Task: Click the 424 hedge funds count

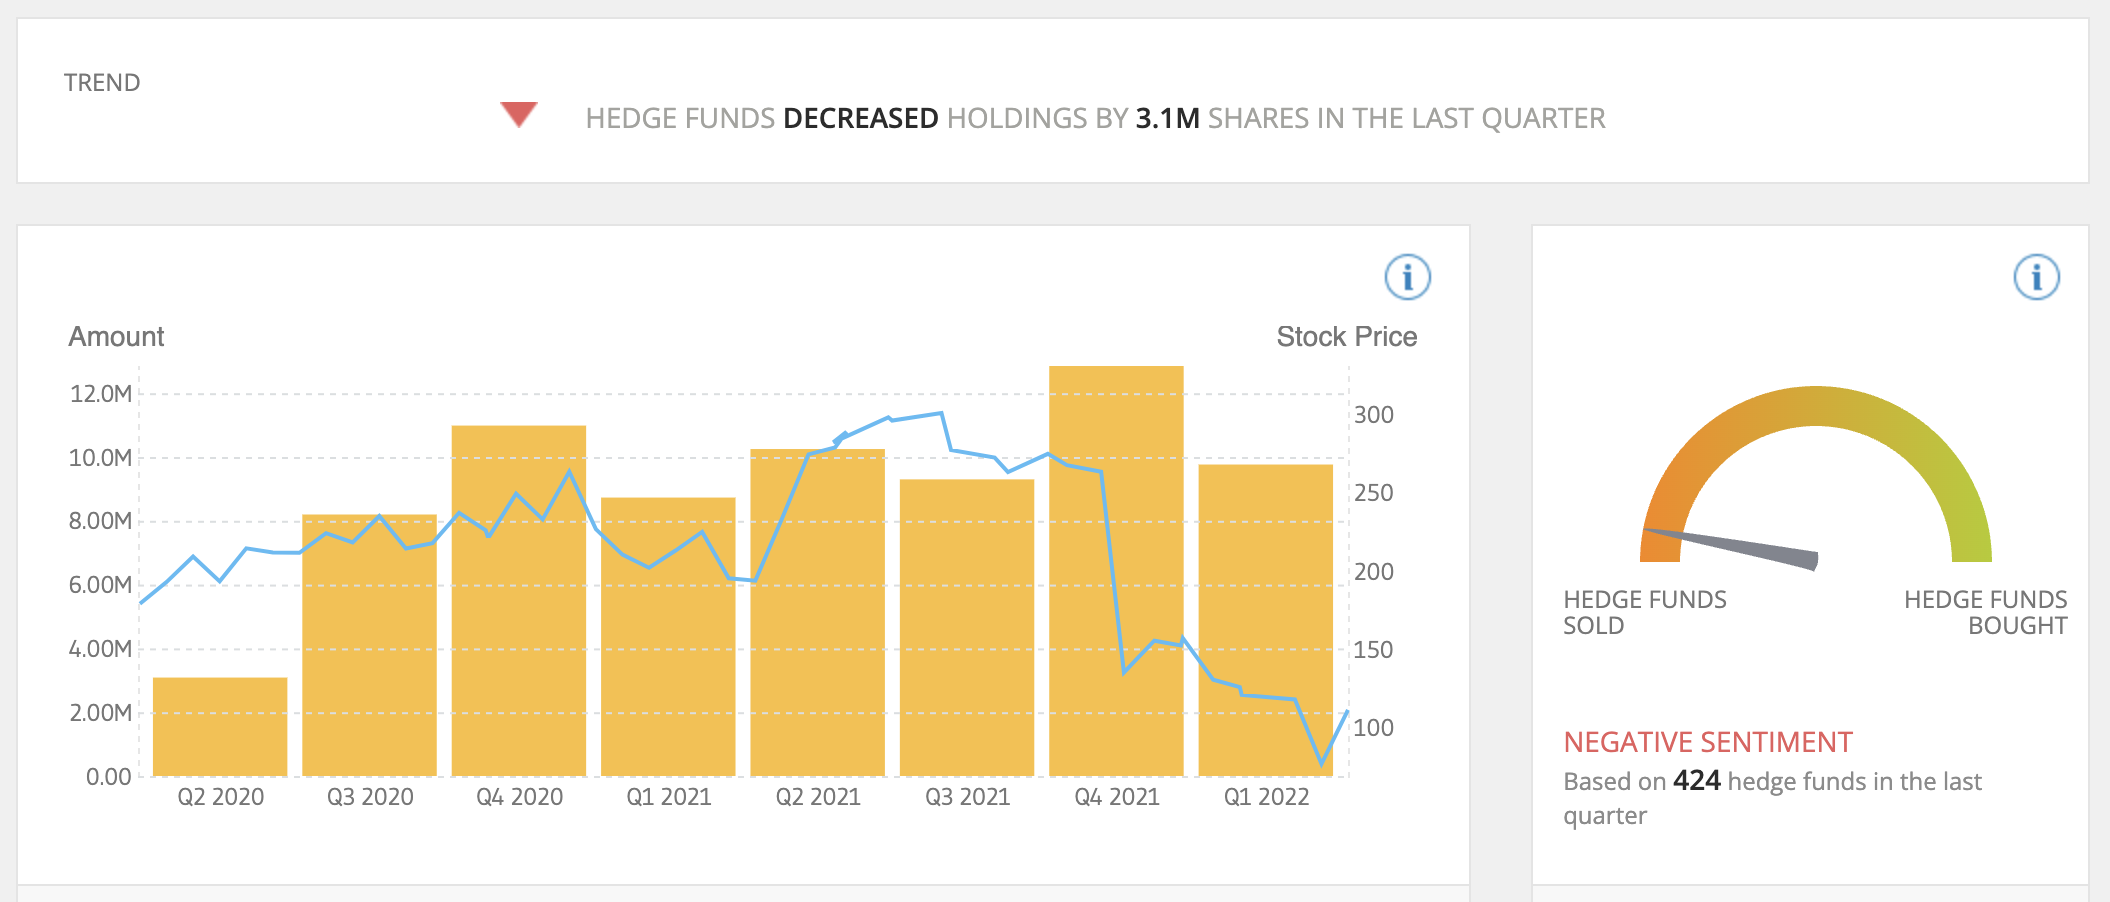Action: tap(1696, 781)
